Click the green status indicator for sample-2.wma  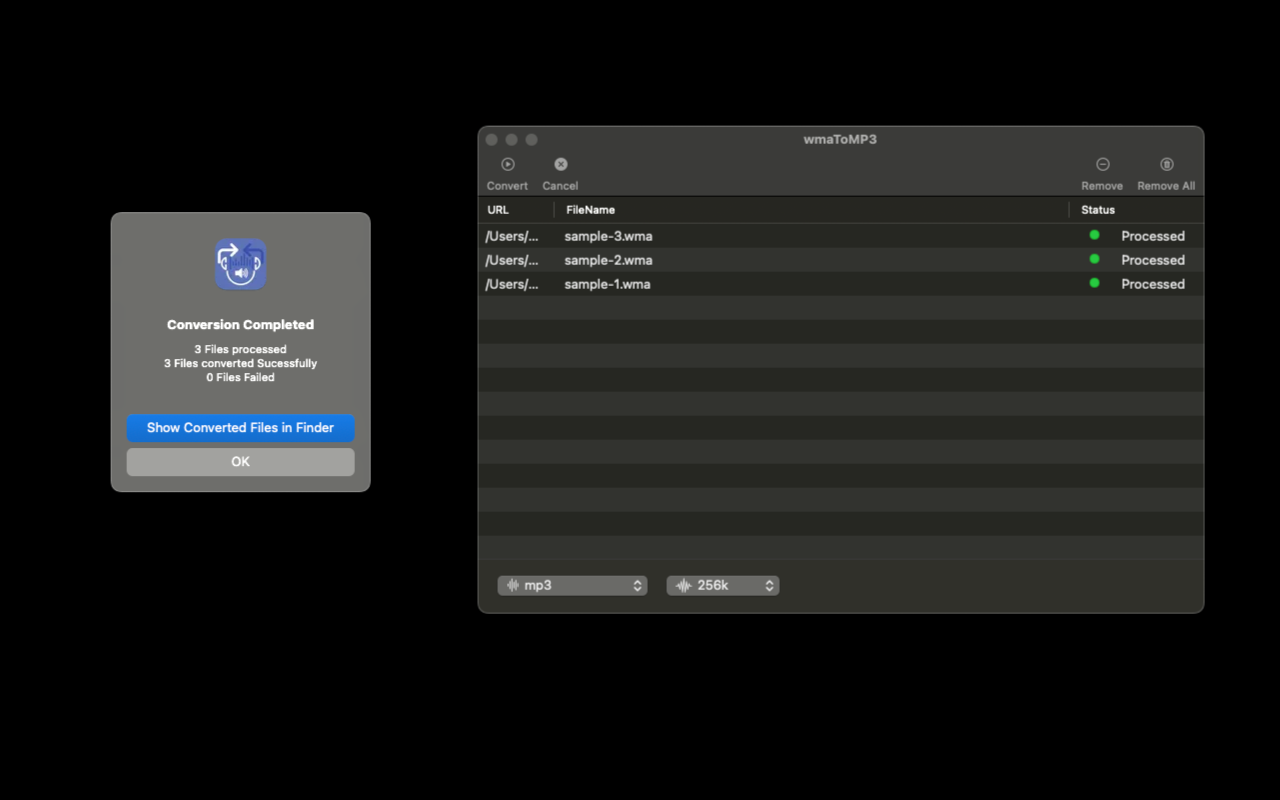point(1094,260)
